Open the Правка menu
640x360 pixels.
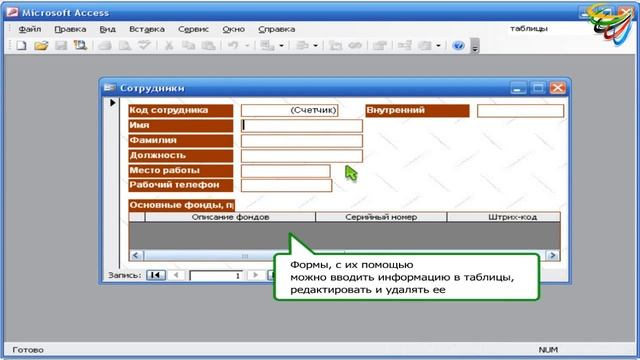point(70,29)
